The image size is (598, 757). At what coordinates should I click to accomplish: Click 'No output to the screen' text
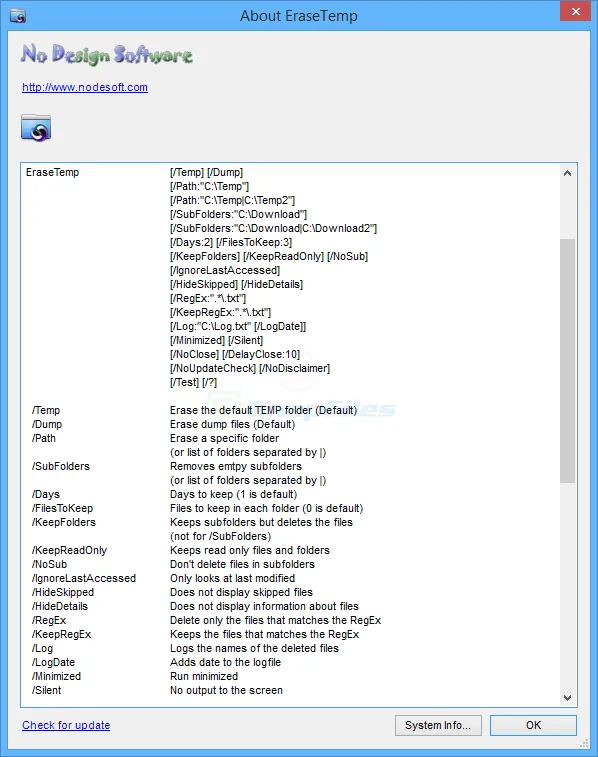tap(226, 690)
